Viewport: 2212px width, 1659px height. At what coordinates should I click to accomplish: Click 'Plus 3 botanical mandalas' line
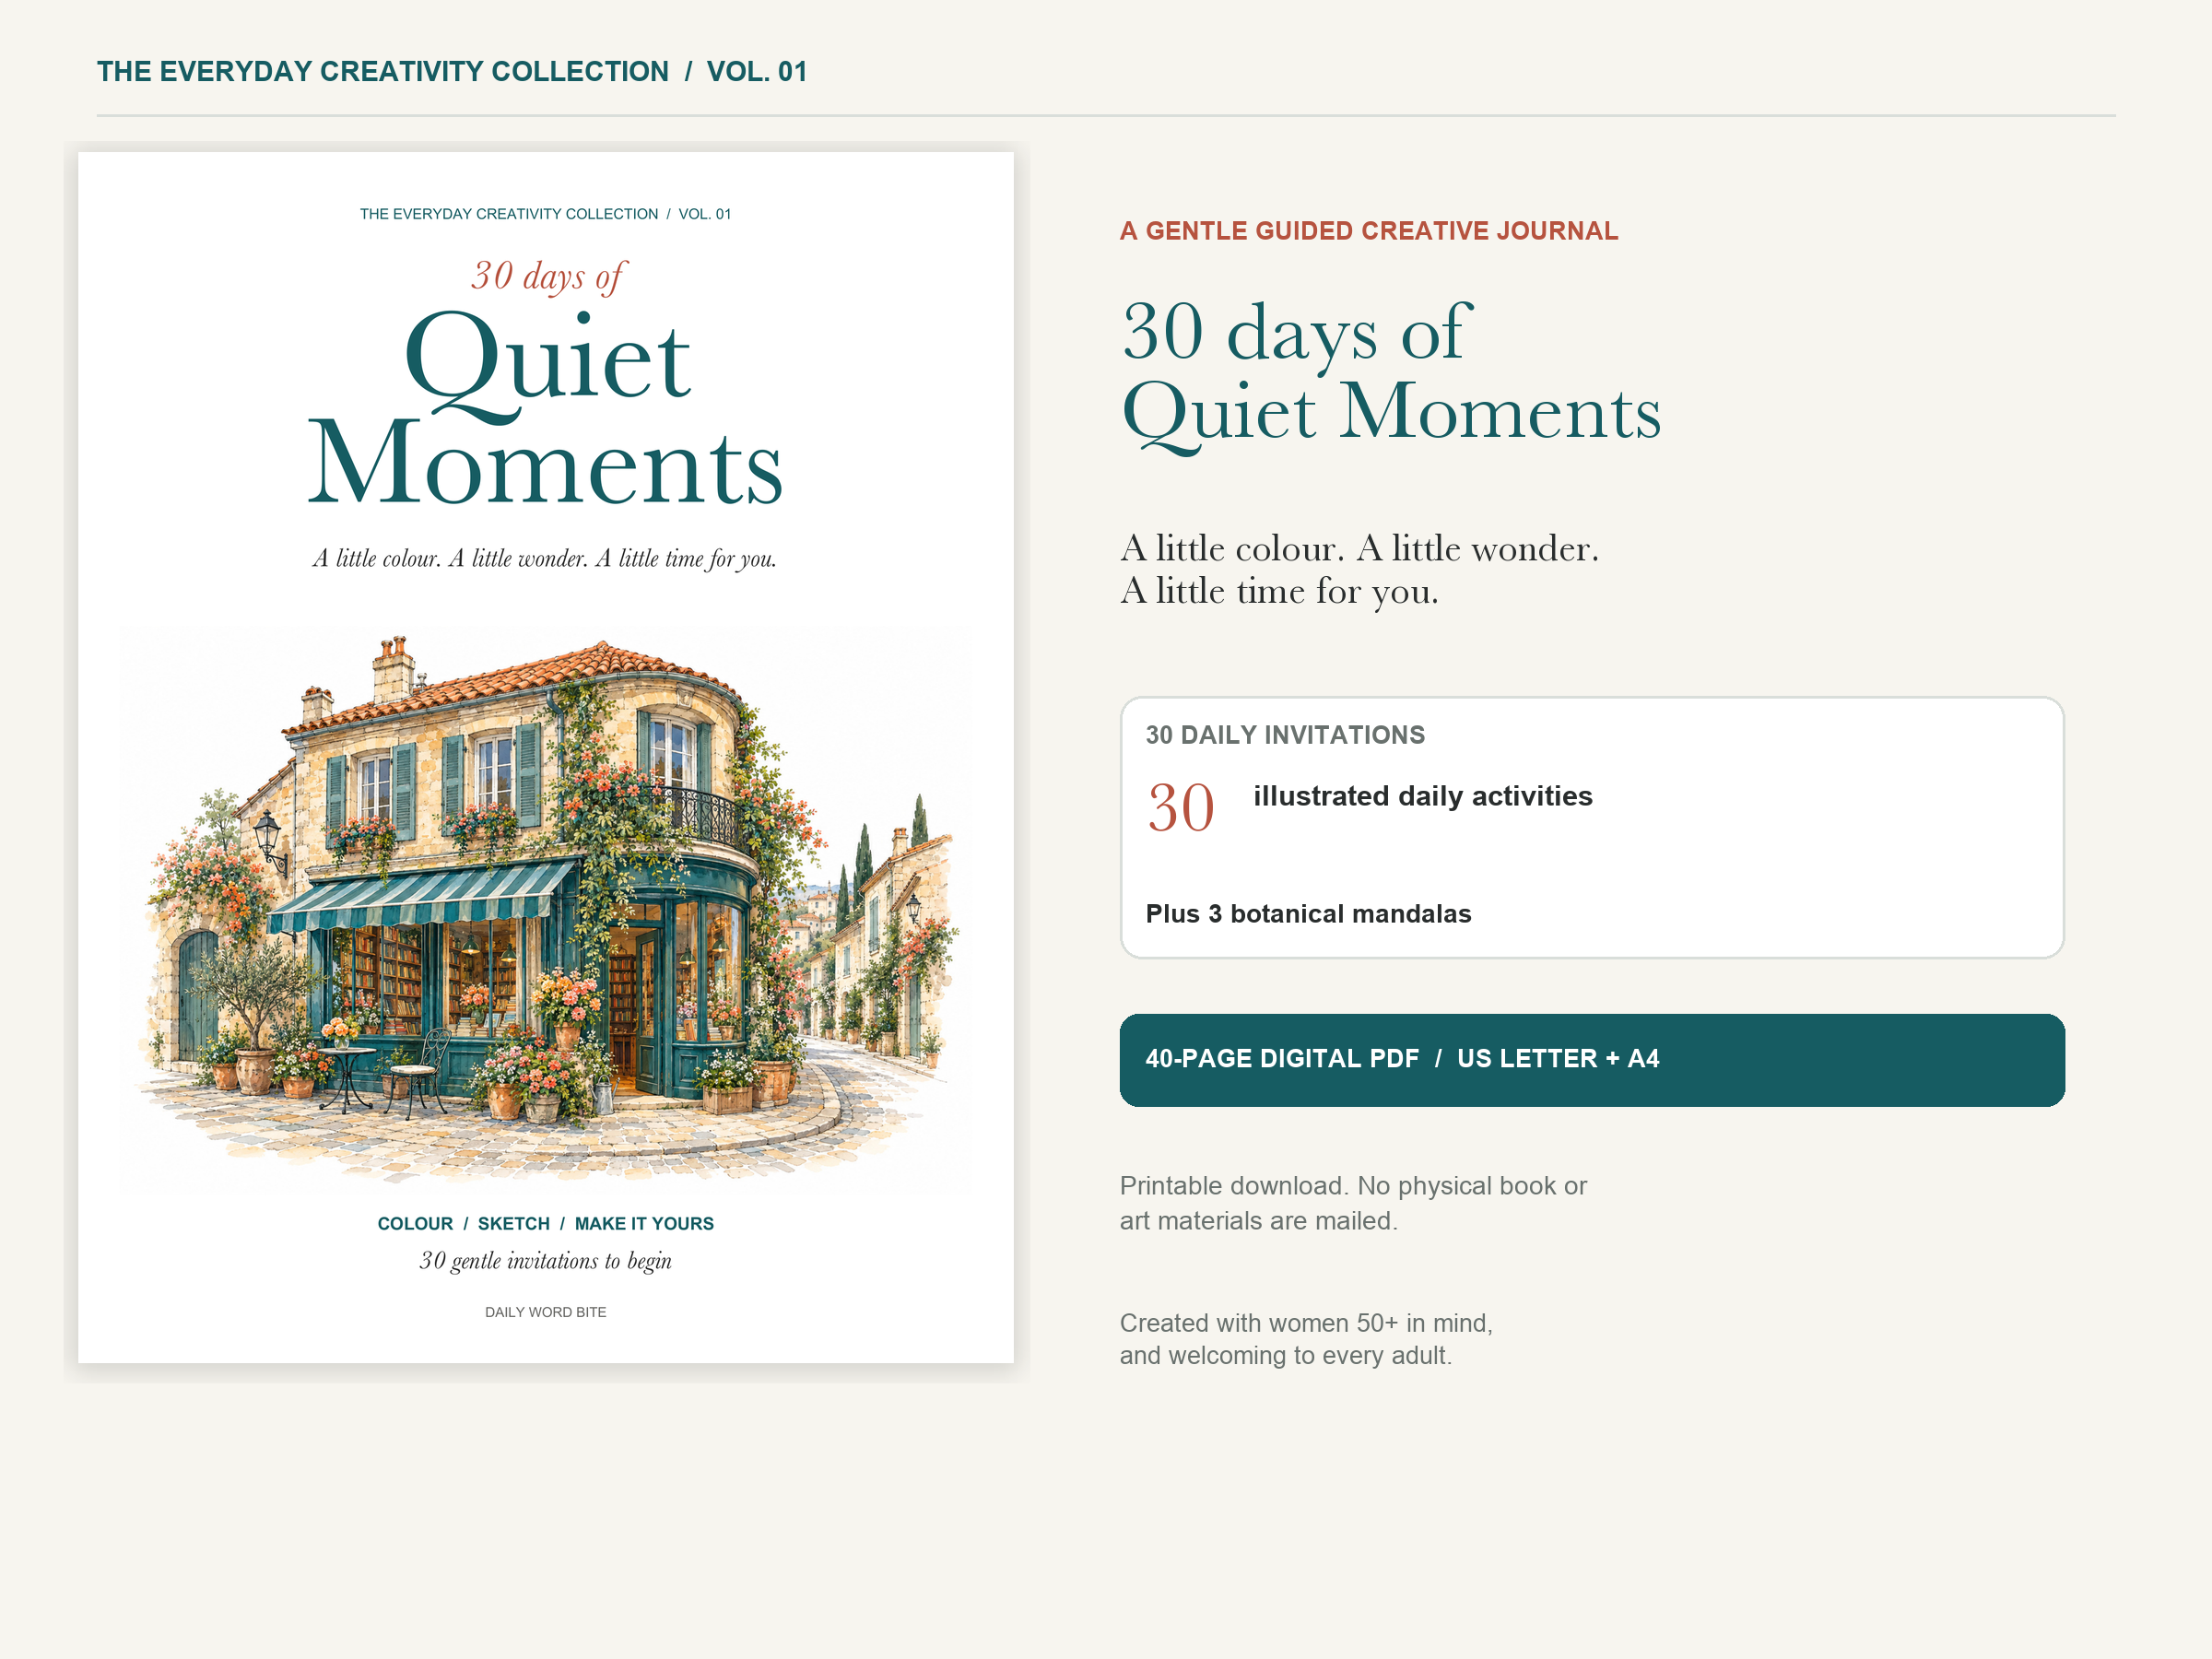click(1308, 914)
